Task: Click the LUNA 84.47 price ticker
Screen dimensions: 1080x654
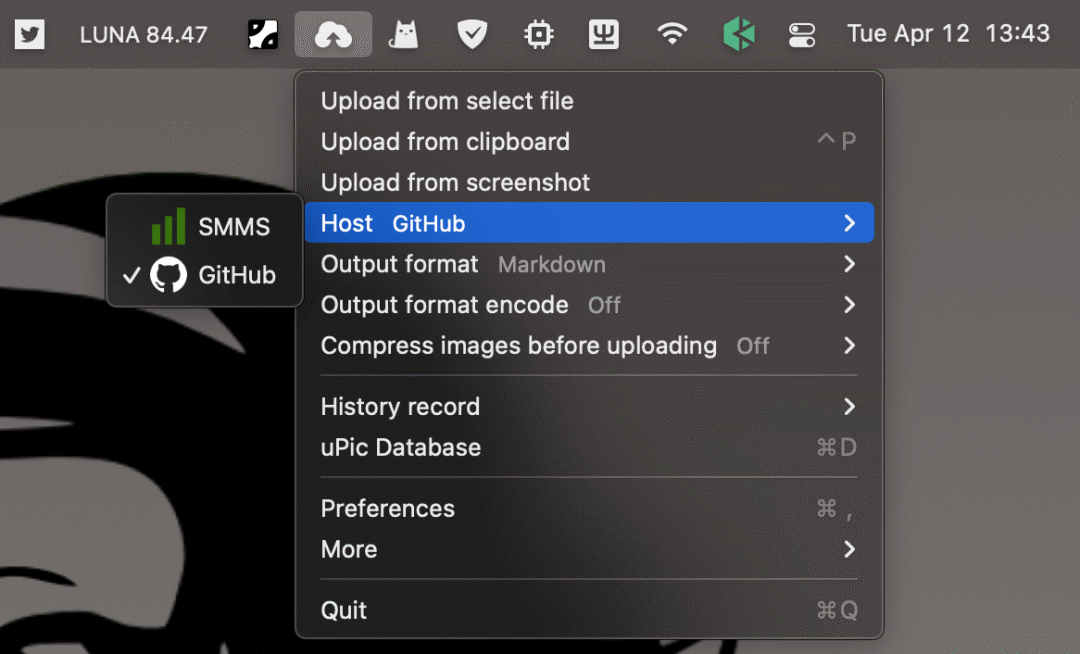Action: pyautogui.click(x=143, y=34)
